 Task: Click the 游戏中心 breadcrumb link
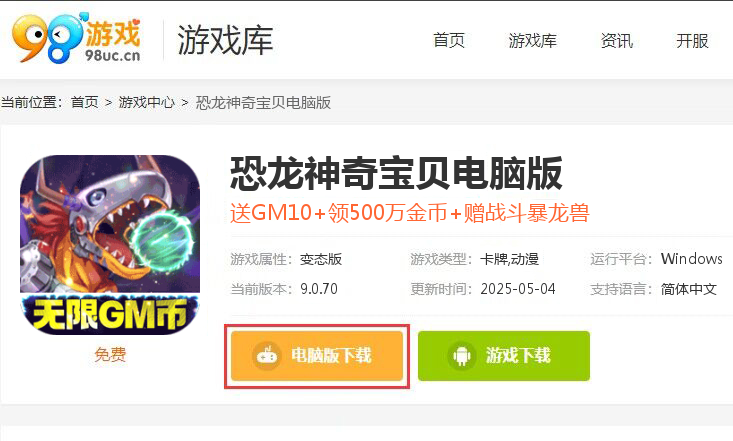click(x=146, y=102)
